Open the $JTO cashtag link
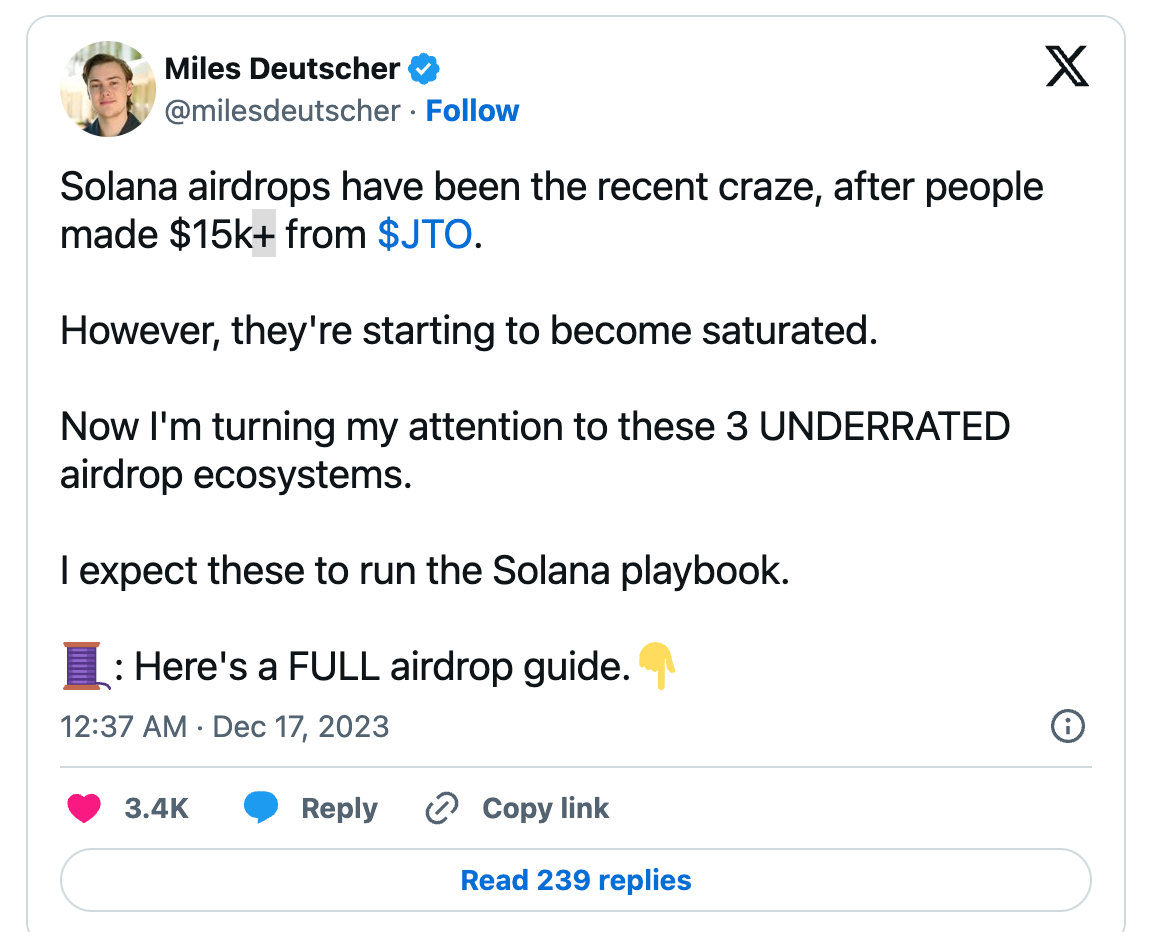 click(x=424, y=235)
